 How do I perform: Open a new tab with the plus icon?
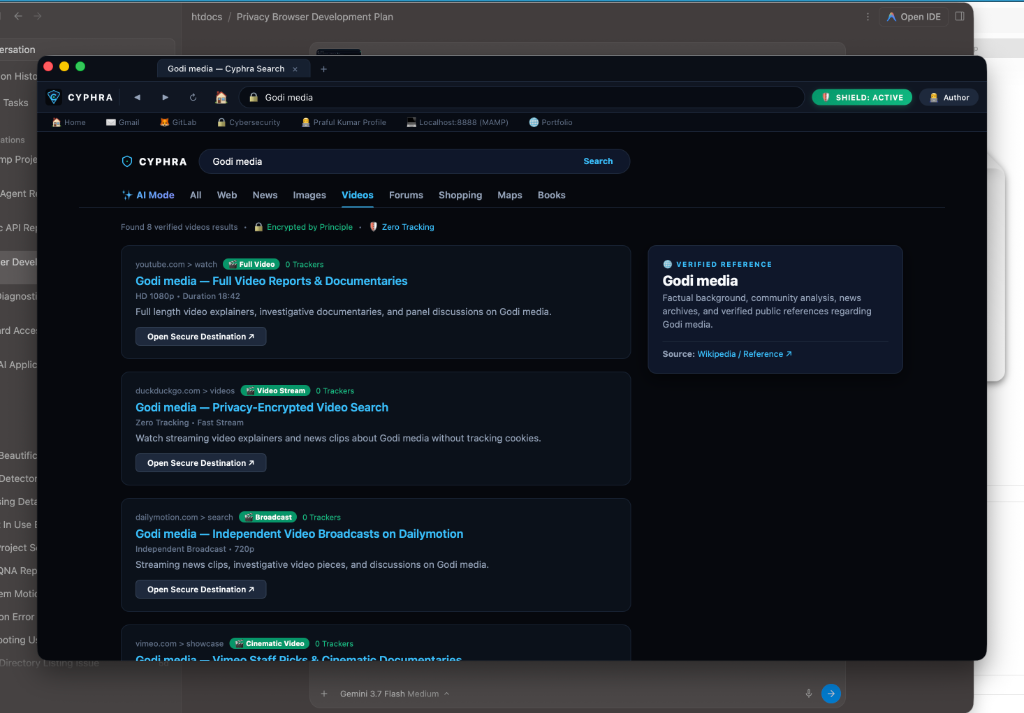pos(323,69)
